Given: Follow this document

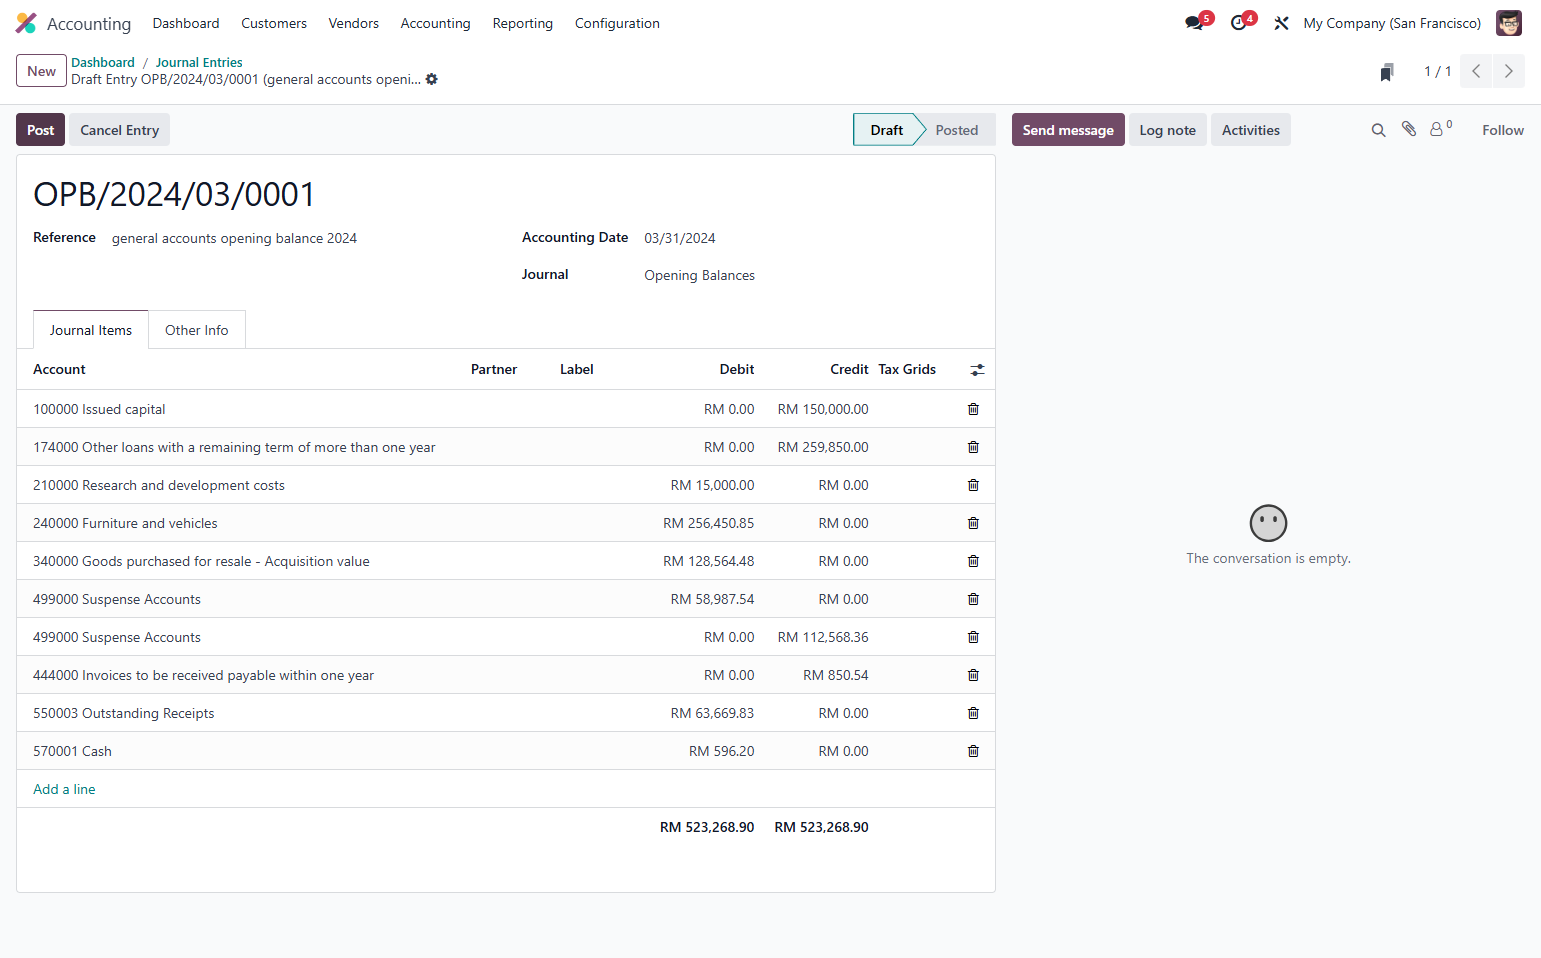Looking at the screenshot, I should (x=1503, y=130).
